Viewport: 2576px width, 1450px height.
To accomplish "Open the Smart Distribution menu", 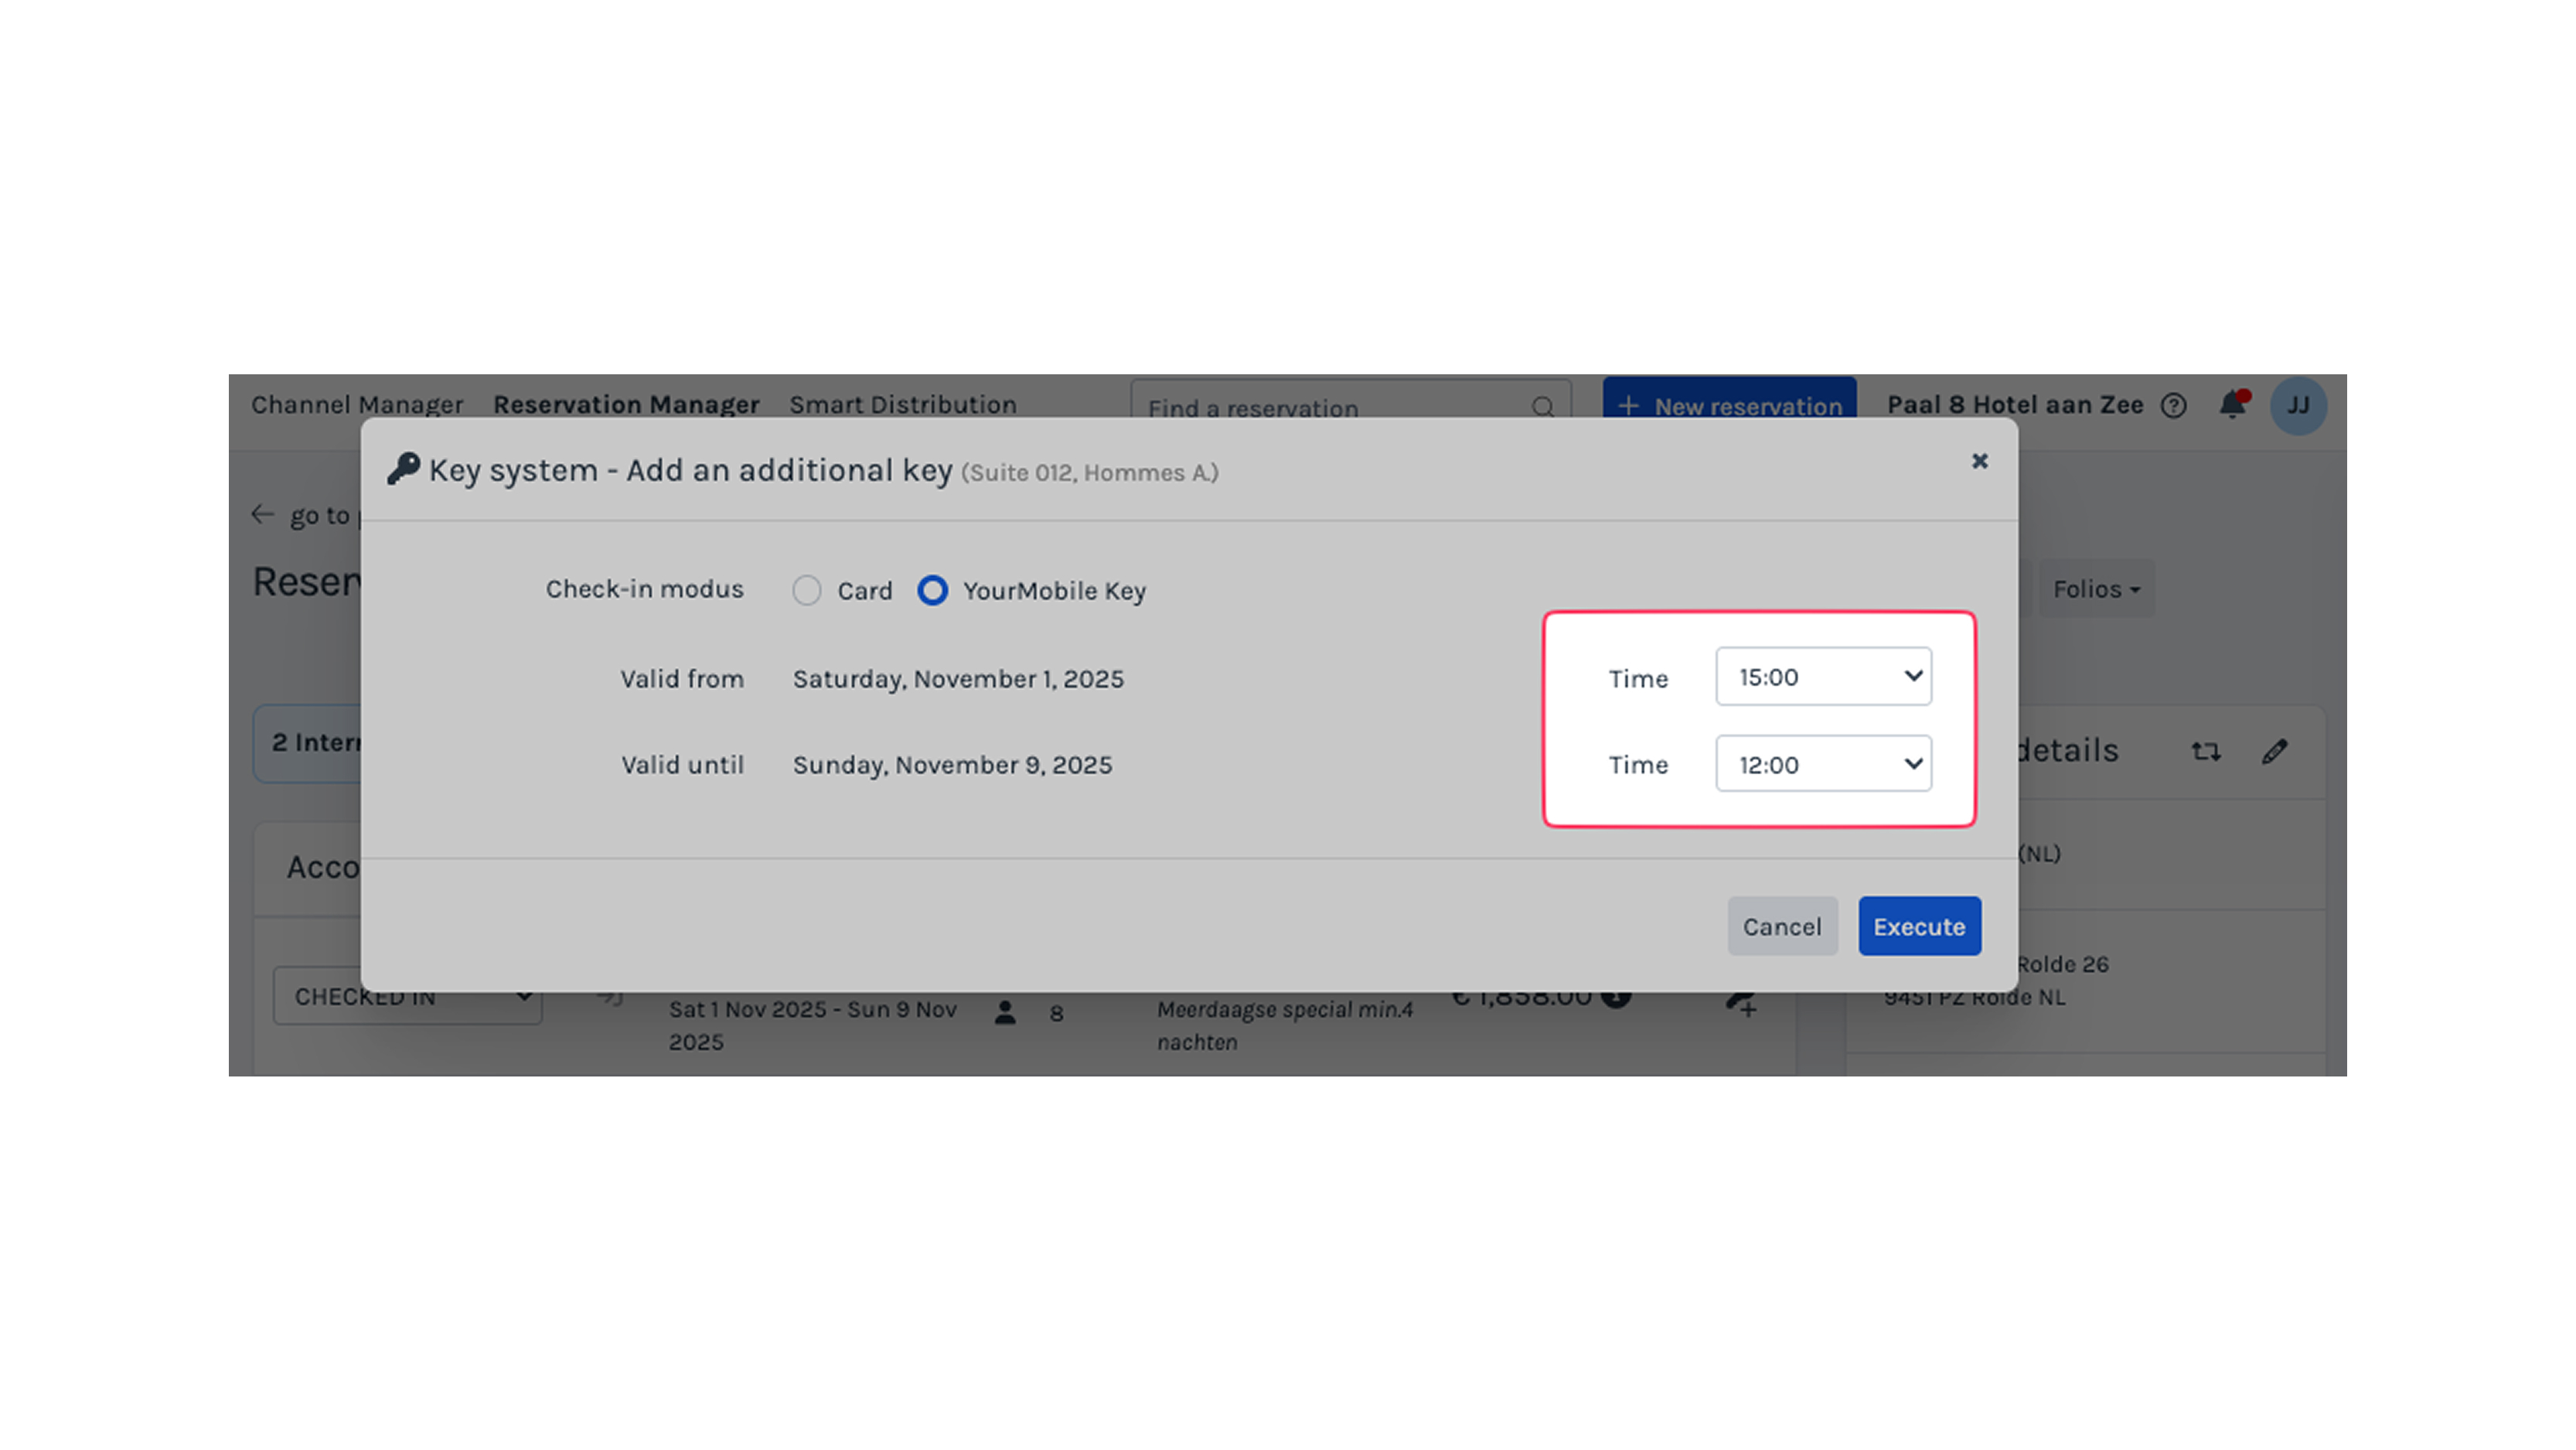I will 903,405.
